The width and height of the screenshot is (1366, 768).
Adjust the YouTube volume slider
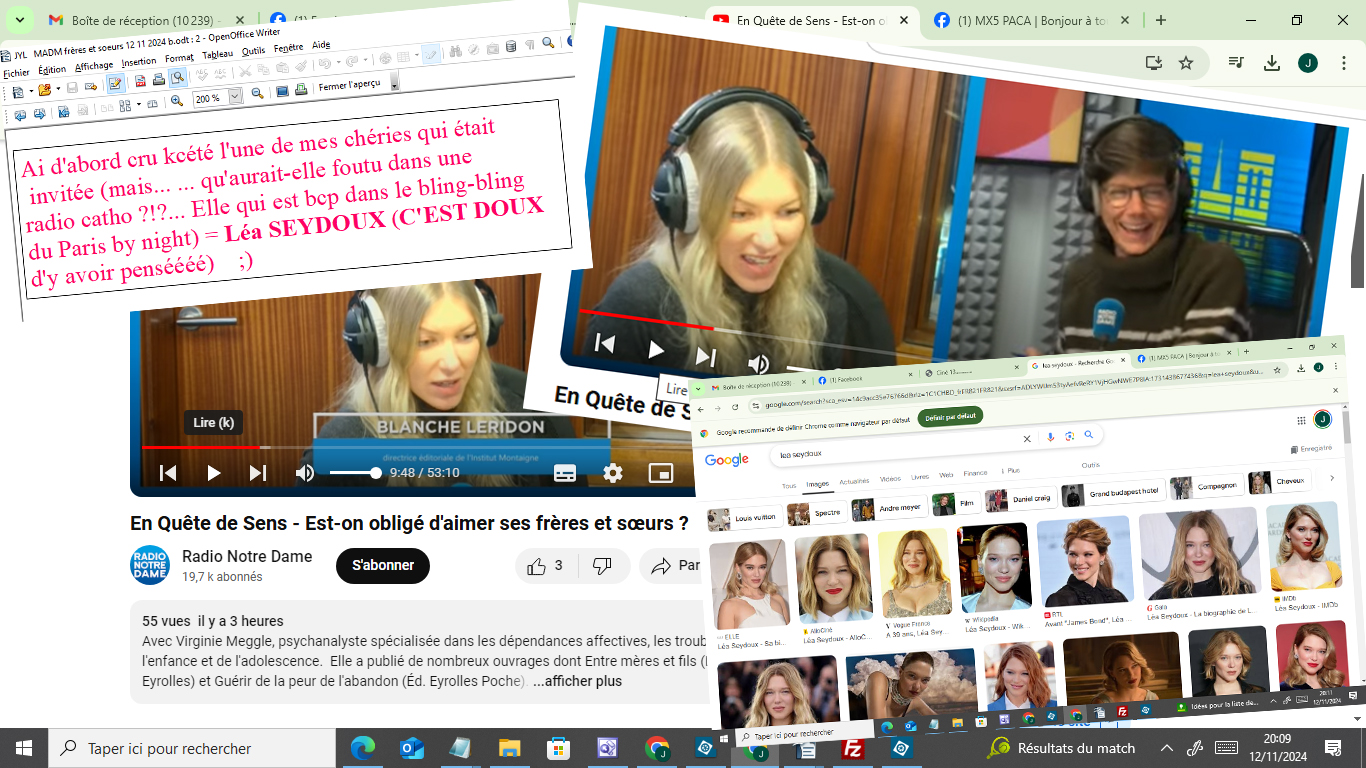pyautogui.click(x=355, y=473)
